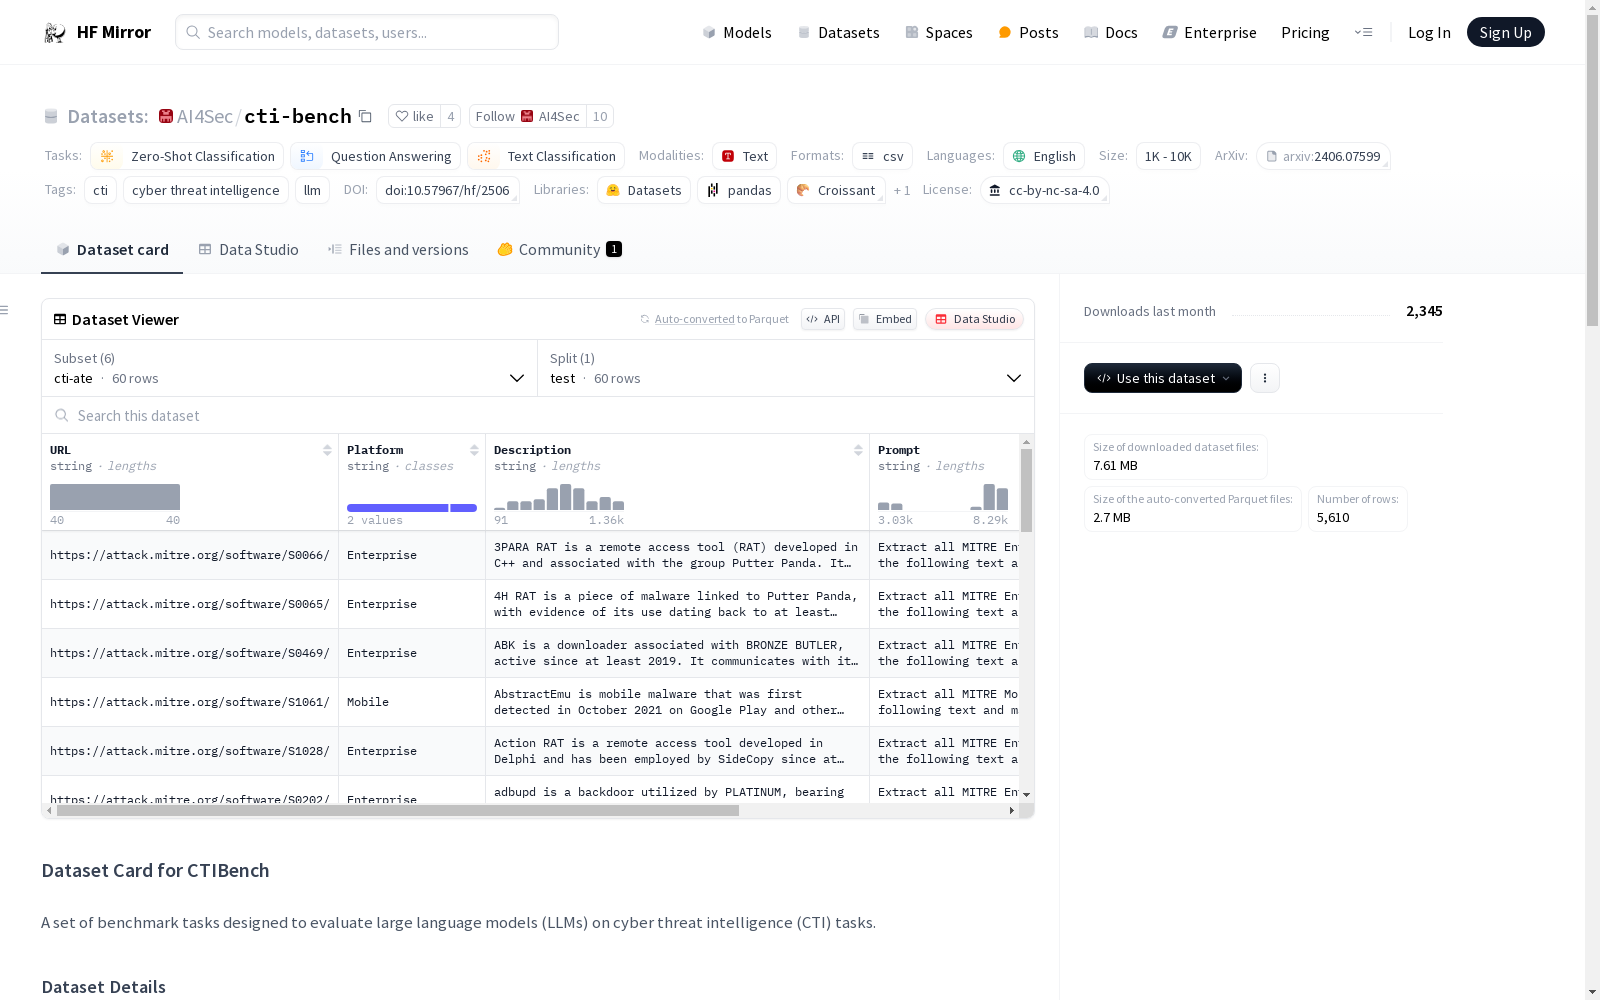Expand the Split test dropdown
Image resolution: width=1600 pixels, height=1000 pixels.
click(x=786, y=368)
